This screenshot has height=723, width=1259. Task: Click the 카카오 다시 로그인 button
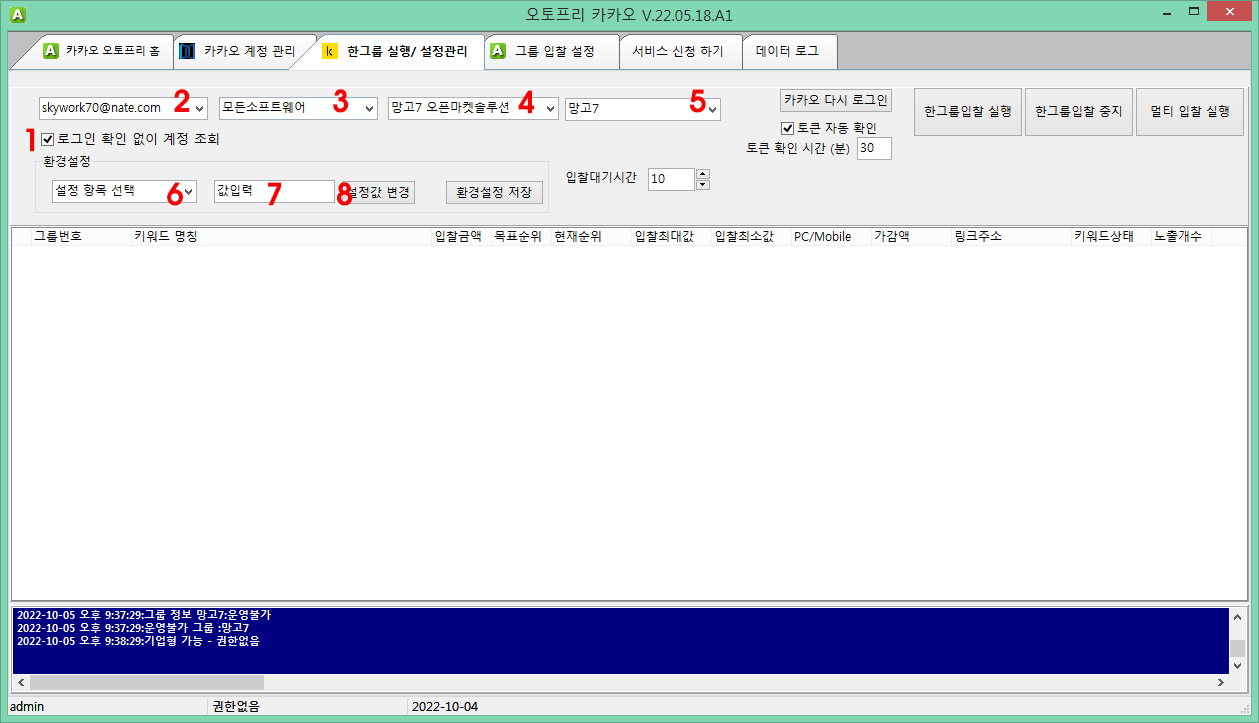(836, 100)
